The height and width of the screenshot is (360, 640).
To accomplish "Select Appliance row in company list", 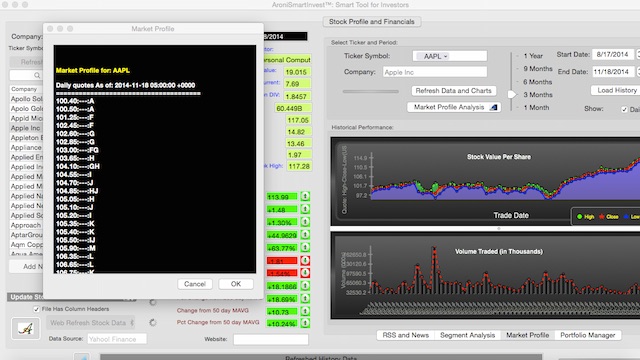I will pyautogui.click(x=26, y=147).
